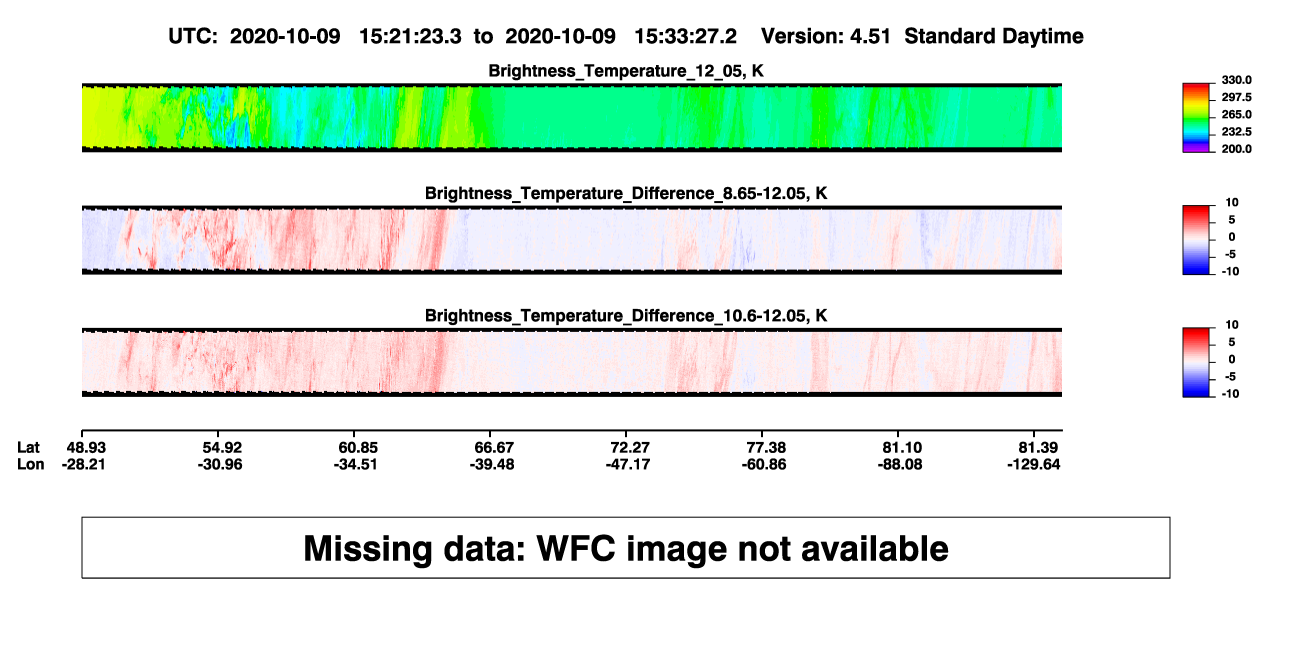Click the 'Missing data: WFC image not available' box
This screenshot has height=667, width=1300.
626,547
